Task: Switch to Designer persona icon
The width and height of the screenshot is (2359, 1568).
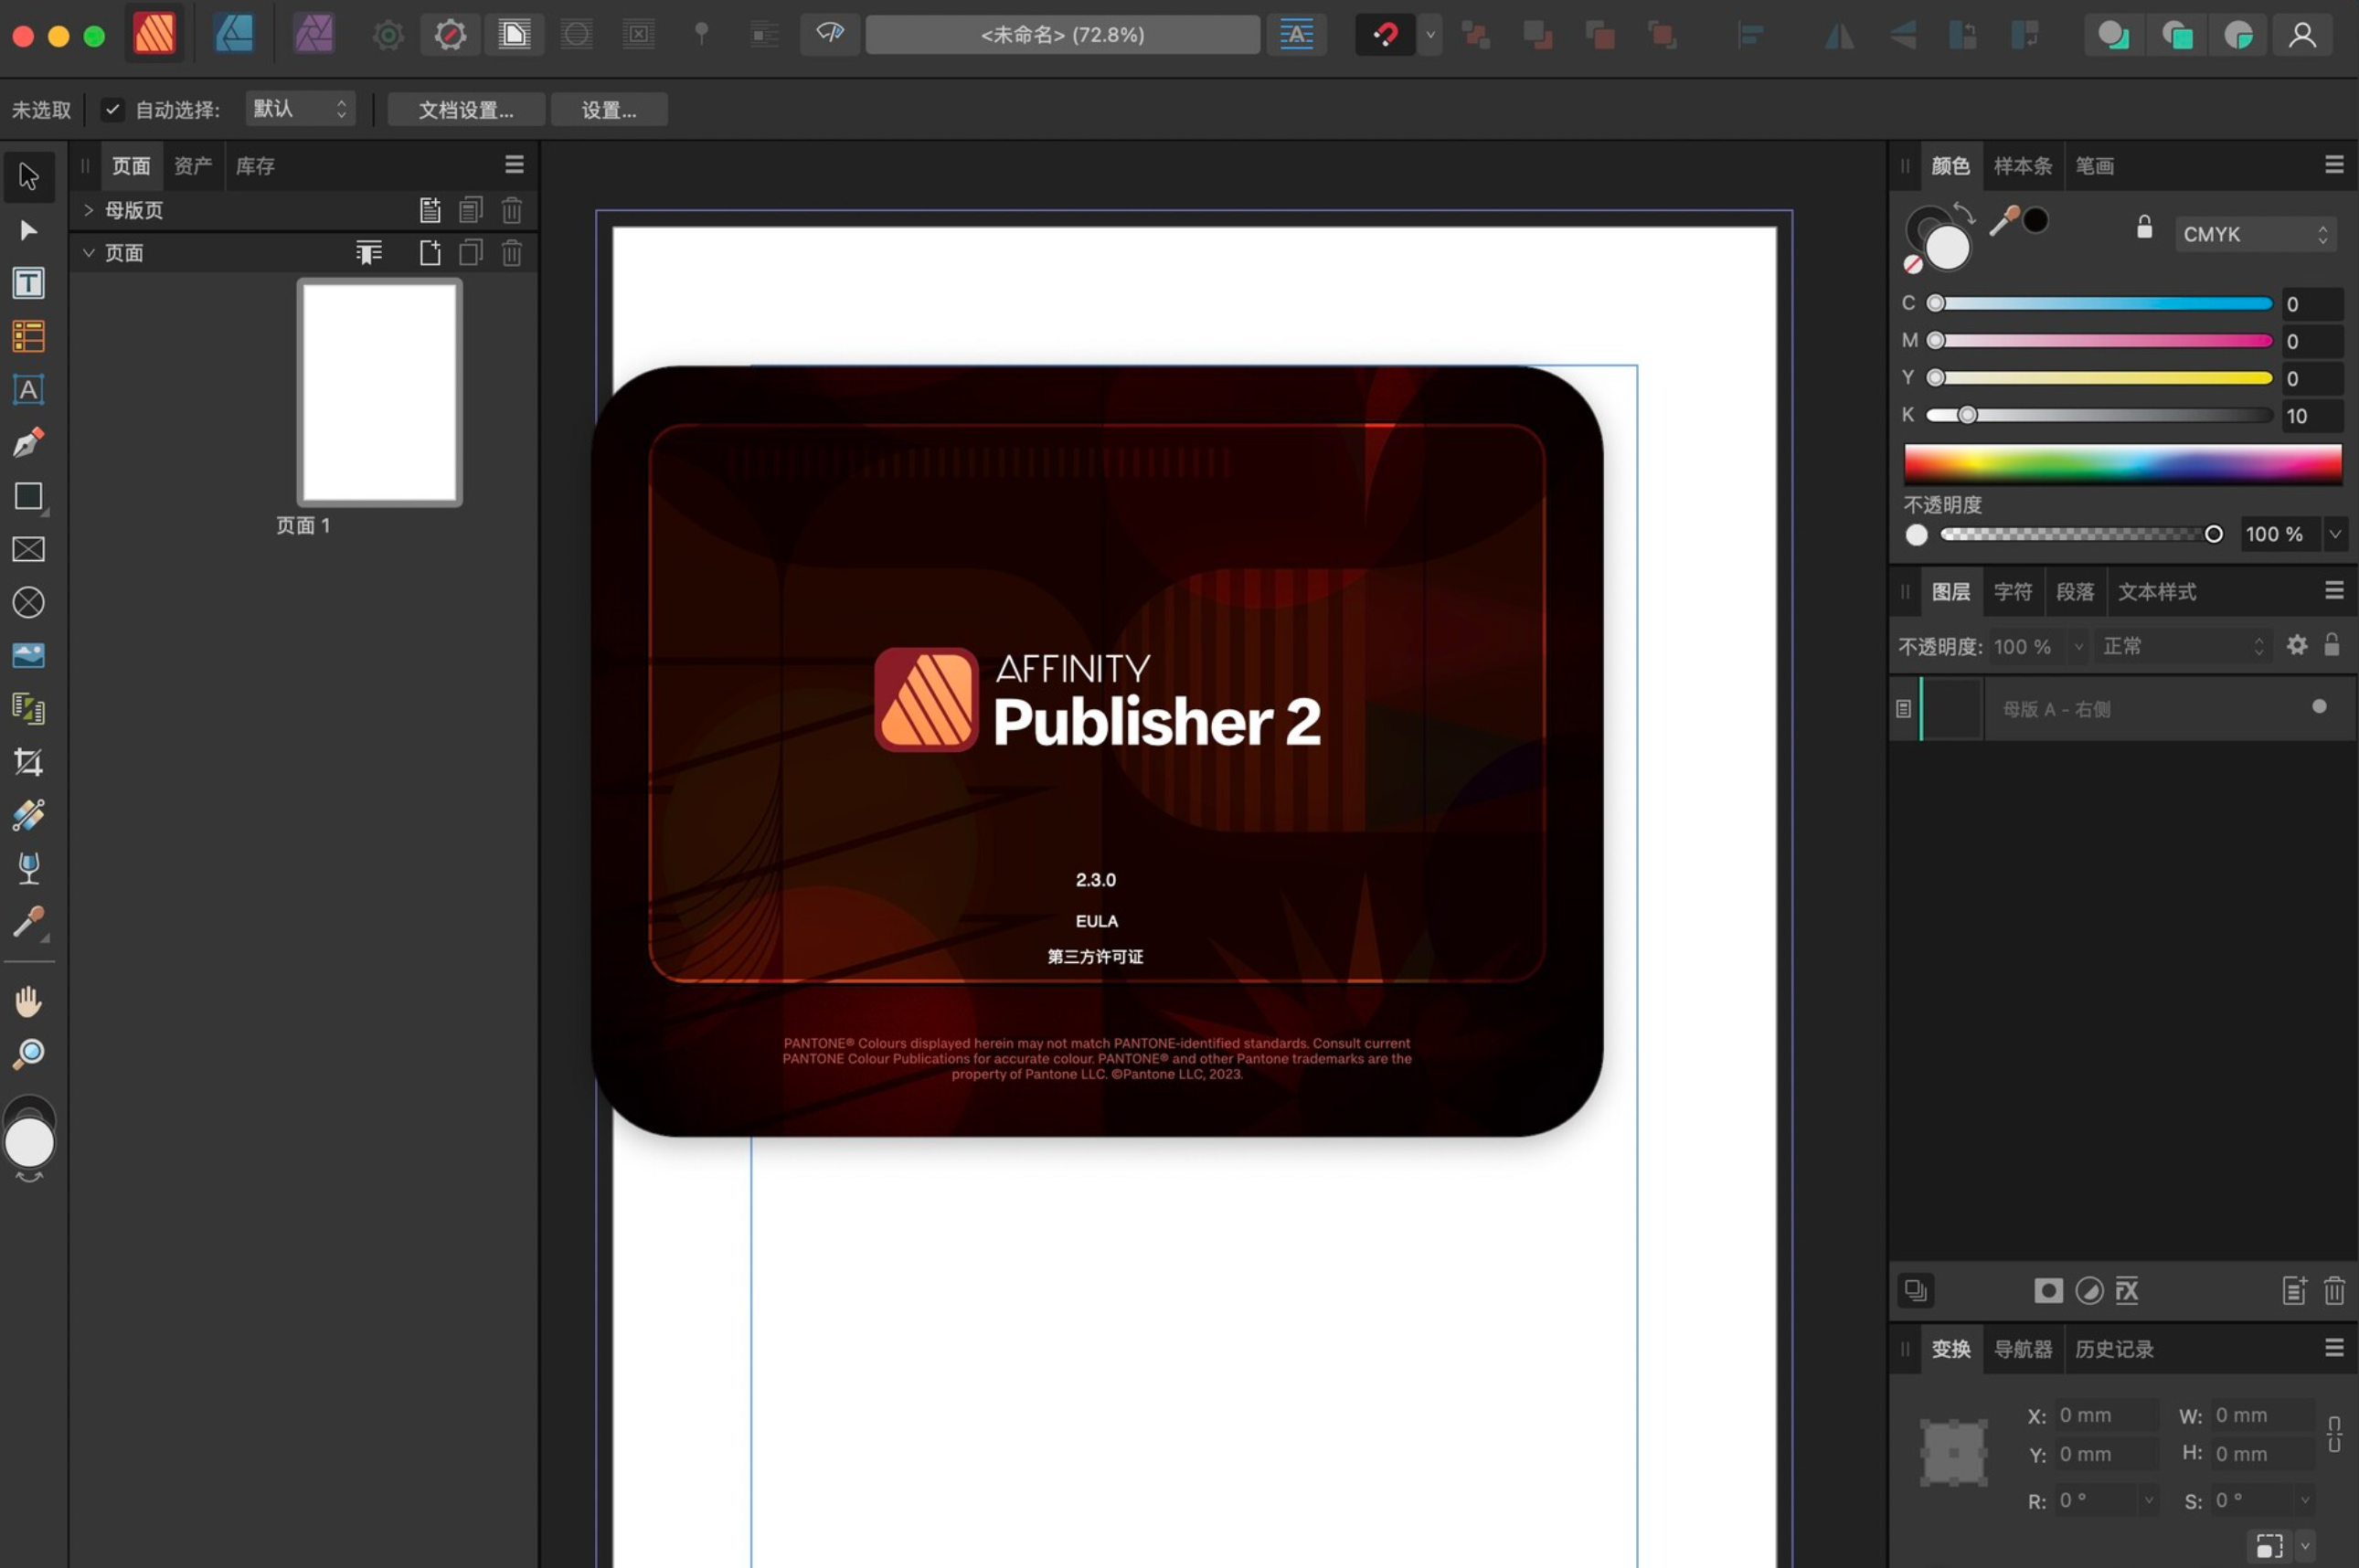Action: coord(234,34)
